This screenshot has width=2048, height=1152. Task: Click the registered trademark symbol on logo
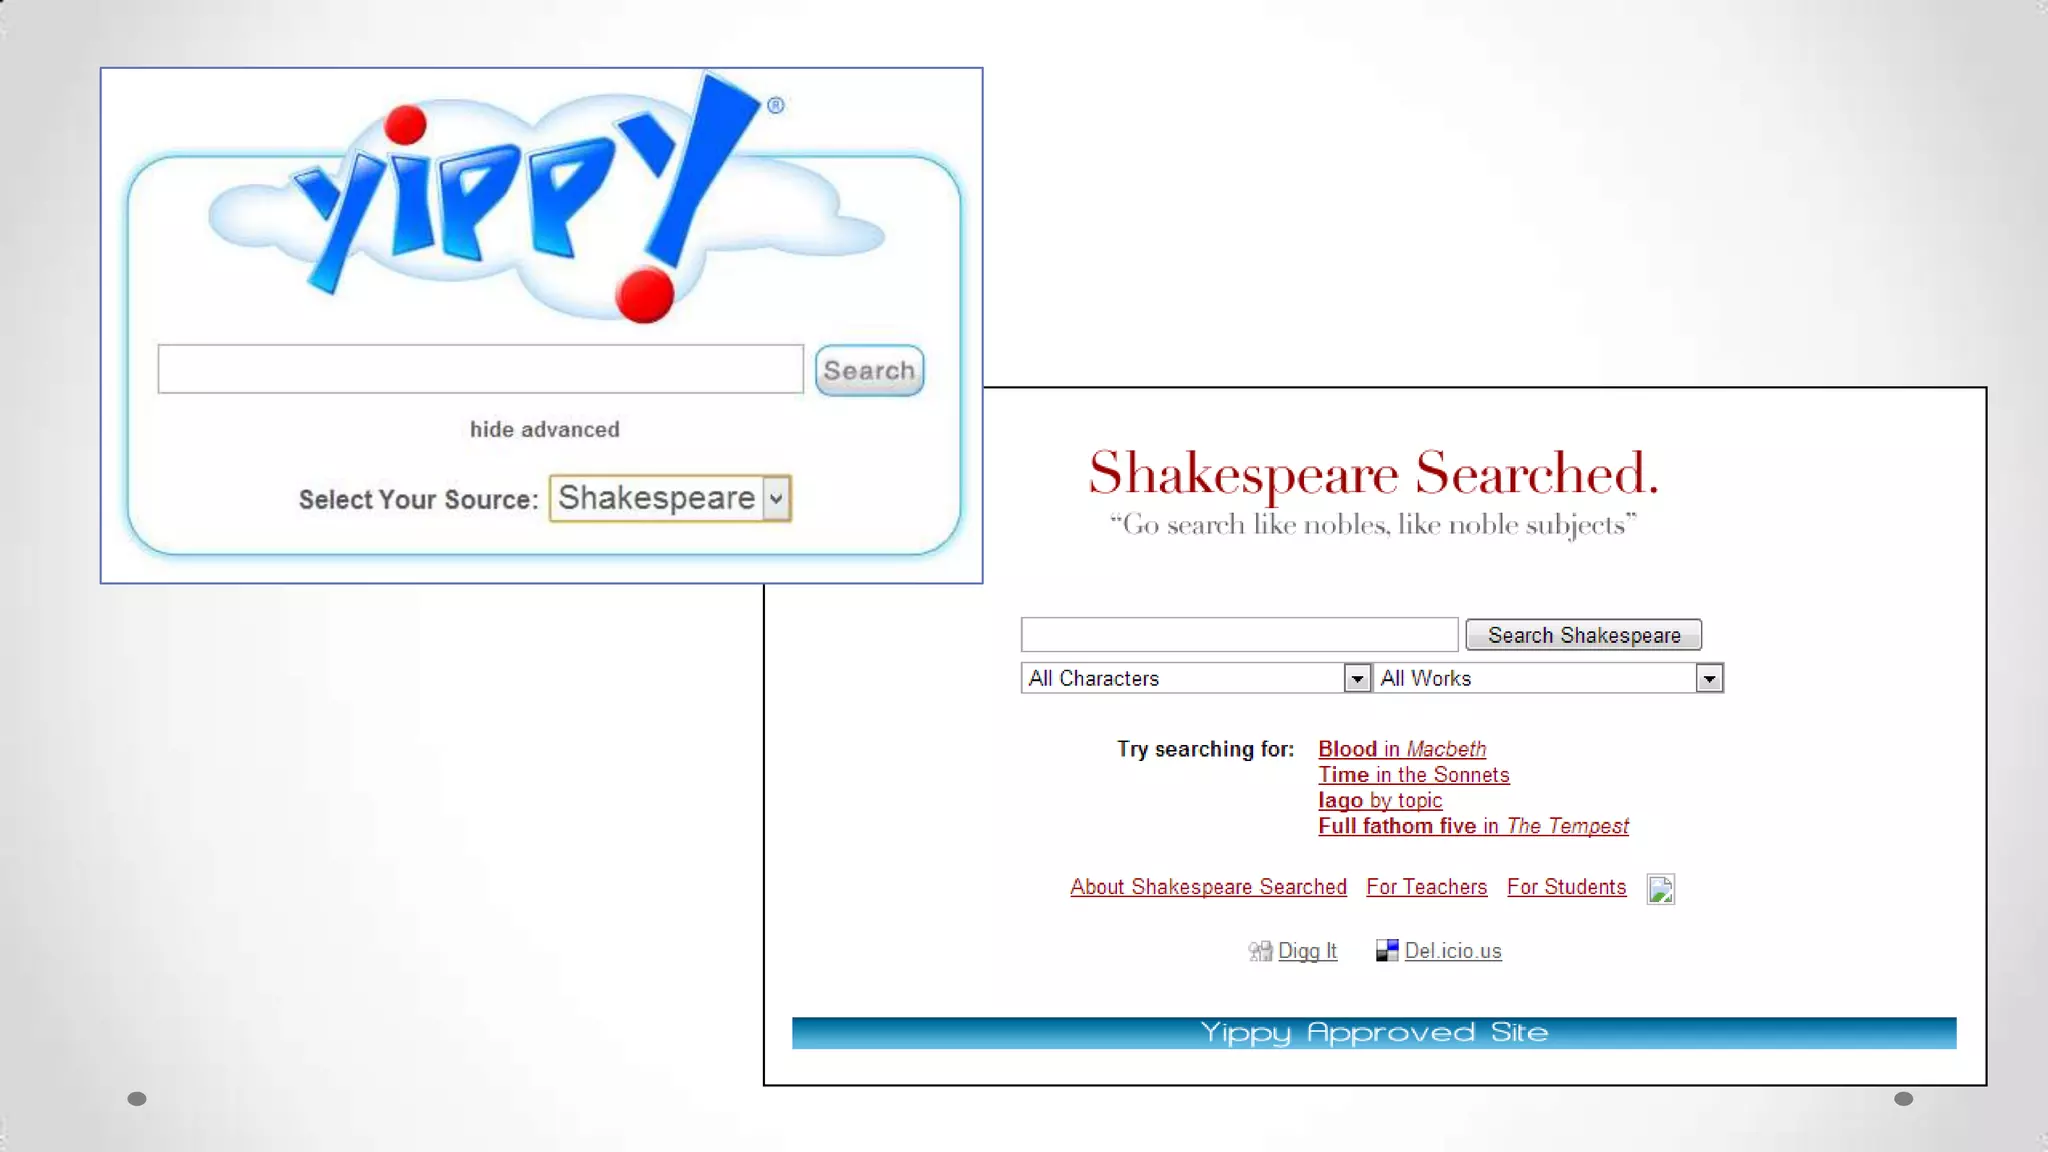point(776,105)
